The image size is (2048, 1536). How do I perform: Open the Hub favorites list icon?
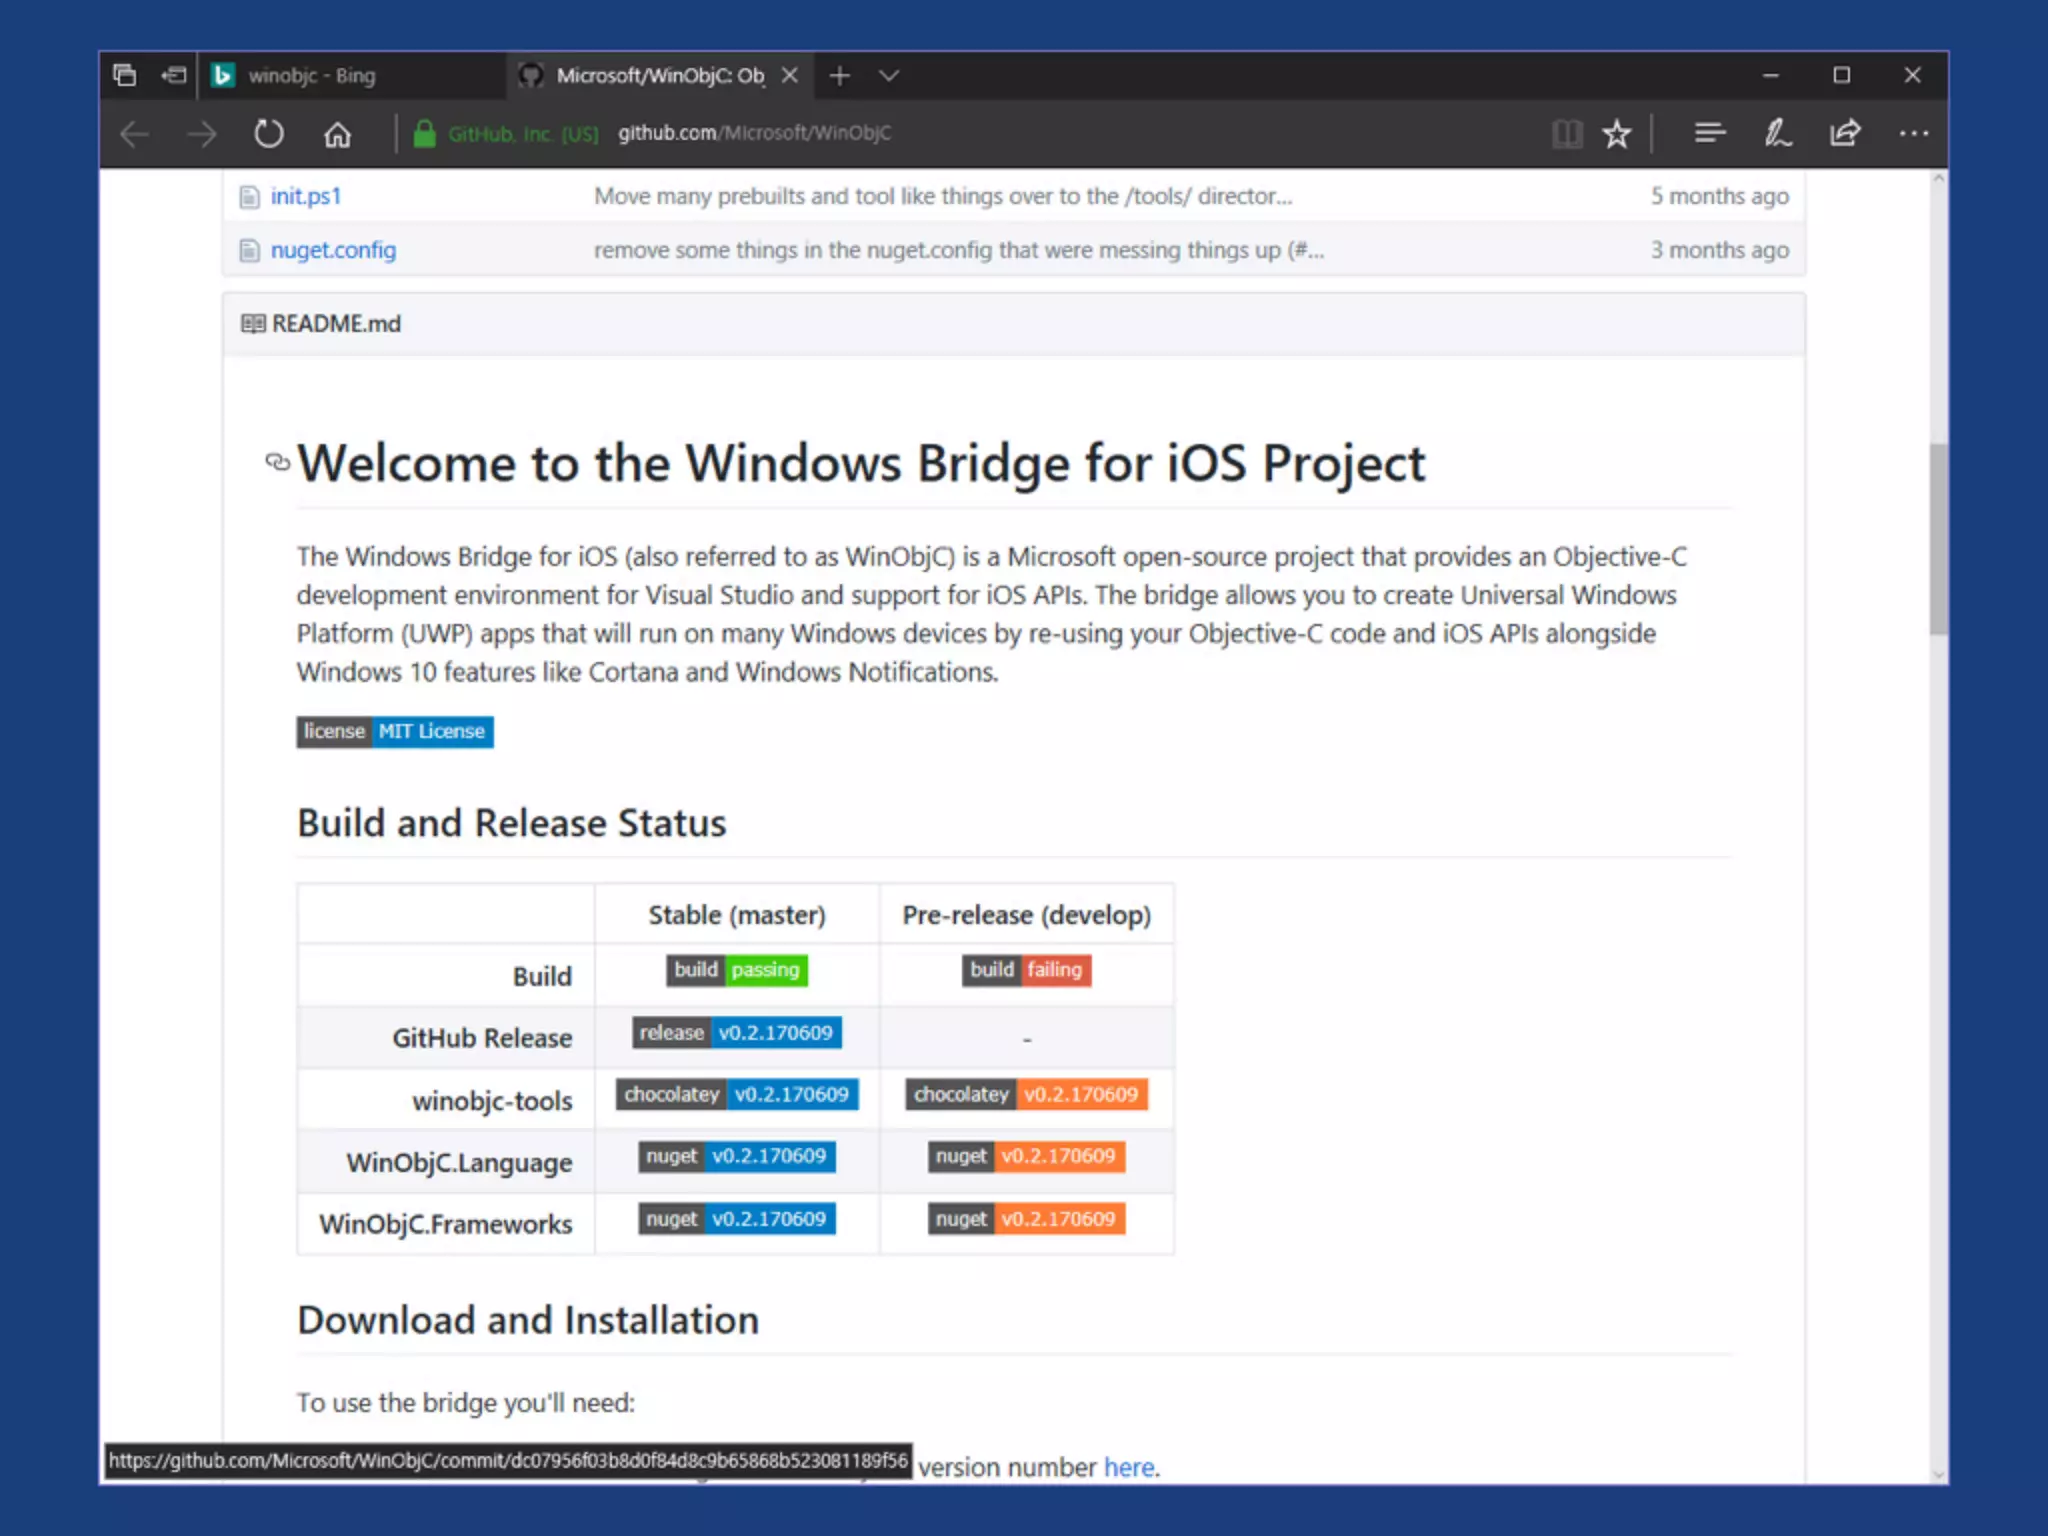(x=1709, y=133)
